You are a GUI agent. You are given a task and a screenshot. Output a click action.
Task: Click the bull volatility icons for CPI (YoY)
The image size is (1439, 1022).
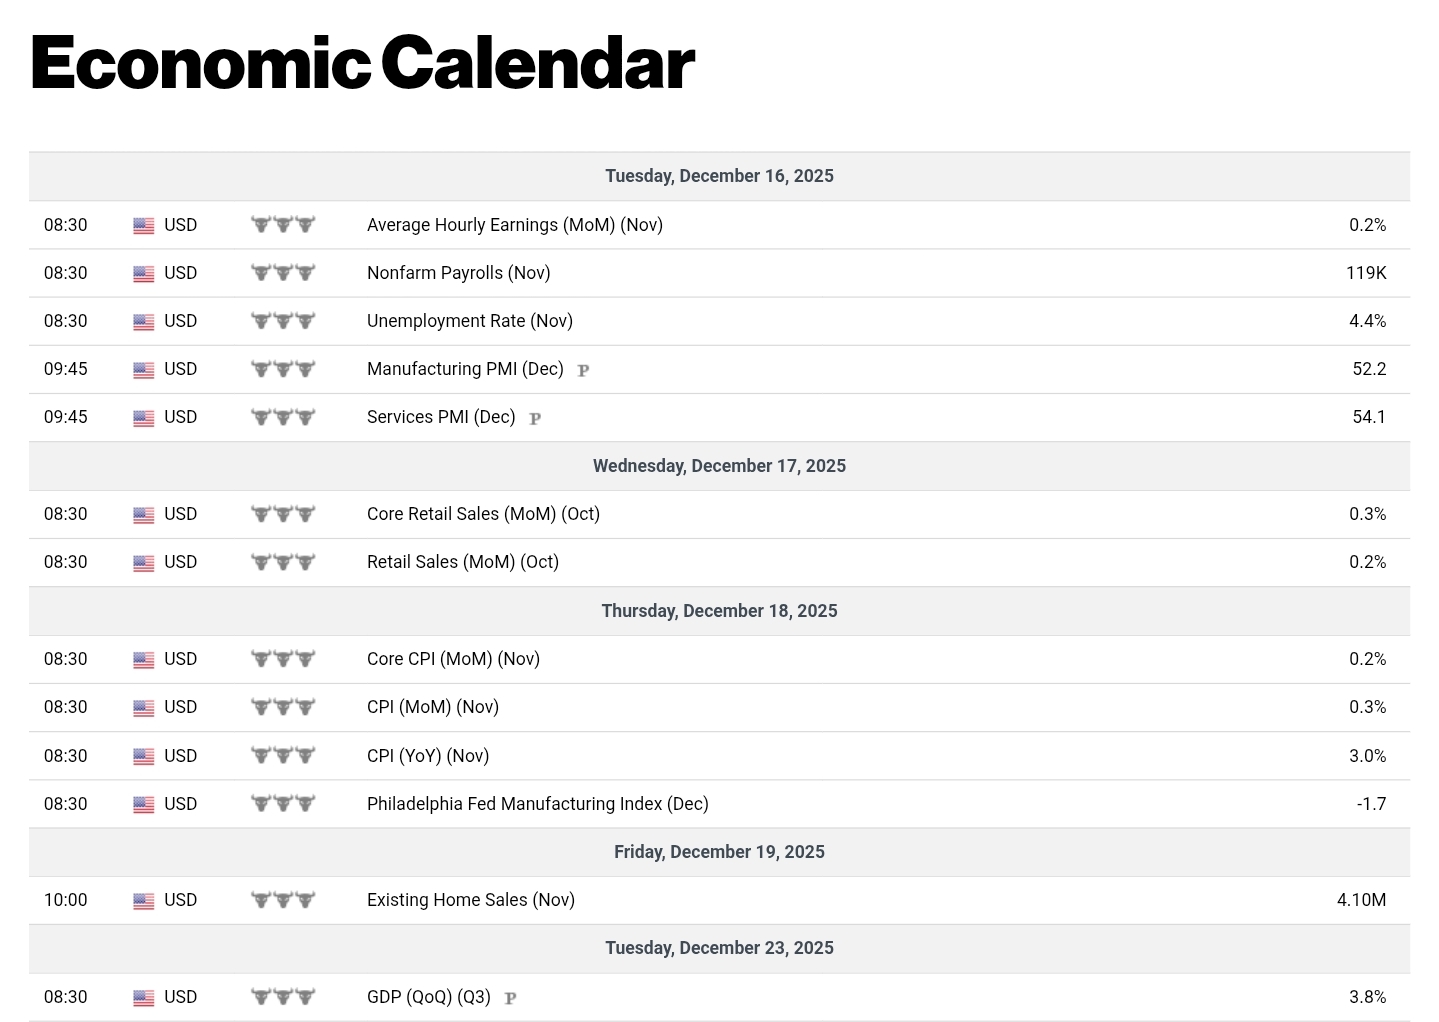[x=283, y=756]
